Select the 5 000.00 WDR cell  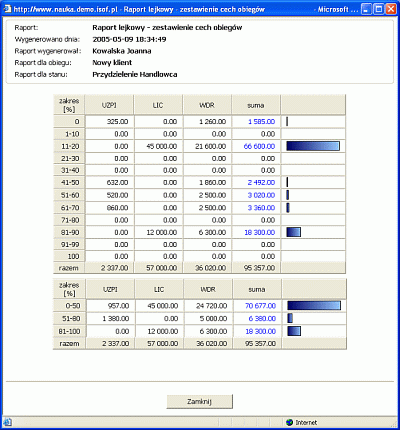pos(208,318)
